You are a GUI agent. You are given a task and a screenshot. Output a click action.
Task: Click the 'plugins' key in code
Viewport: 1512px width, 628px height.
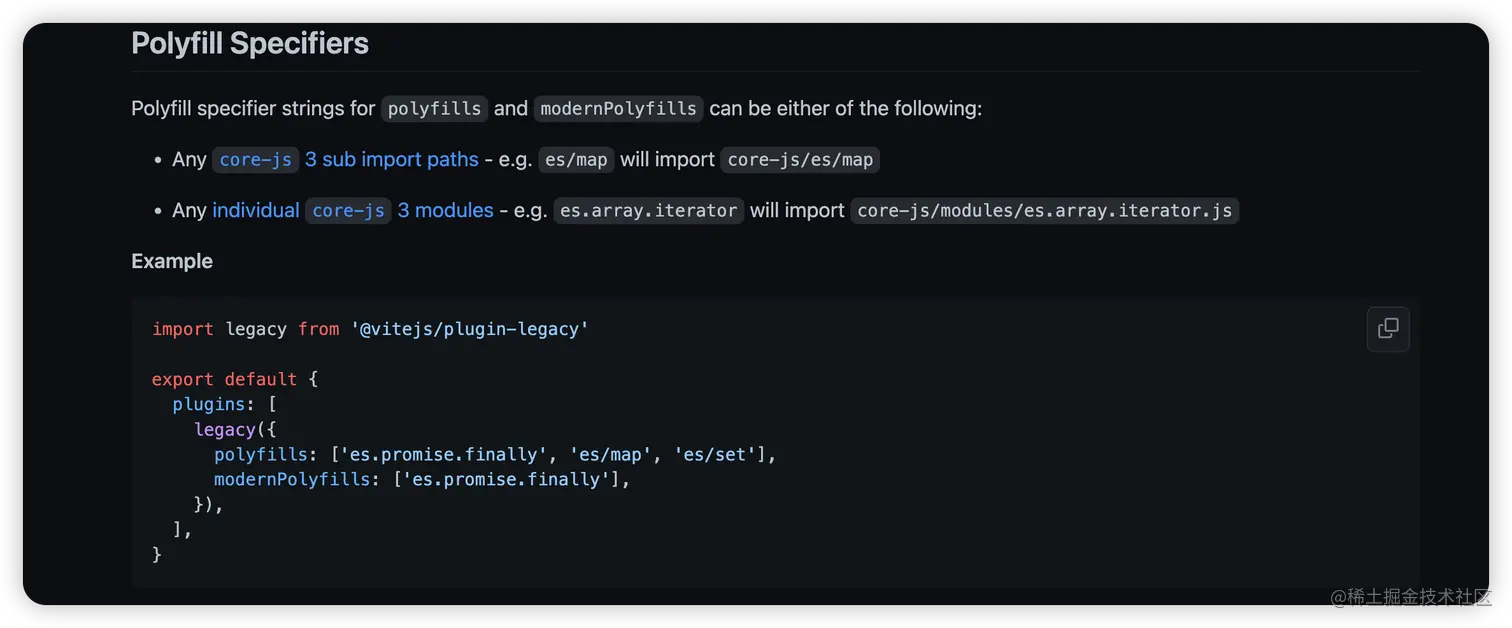tap(208, 404)
